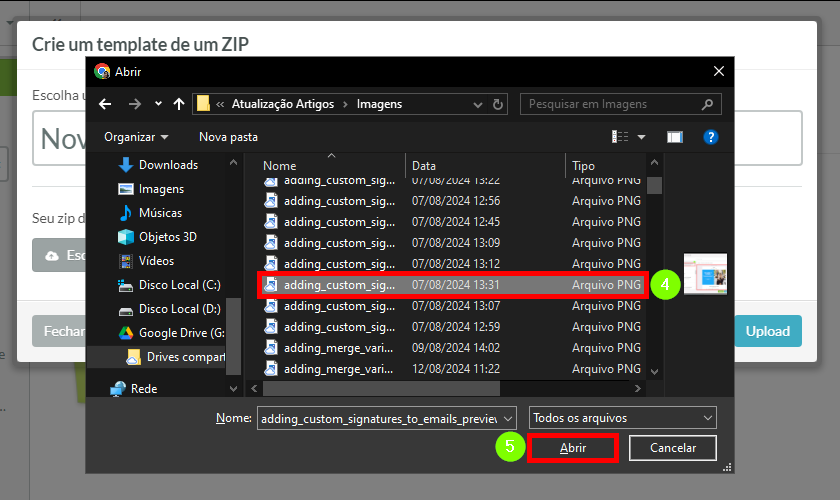Select adding_merge_vari file dated 12/08/2024 11:22
This screenshot has height=500, width=840.
tap(452, 369)
